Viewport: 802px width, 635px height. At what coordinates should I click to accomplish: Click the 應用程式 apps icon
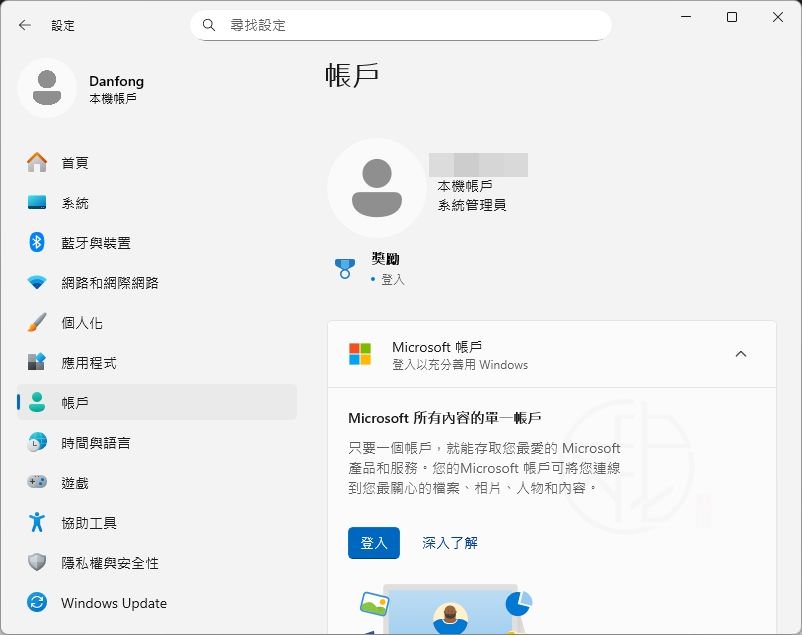click(37, 362)
